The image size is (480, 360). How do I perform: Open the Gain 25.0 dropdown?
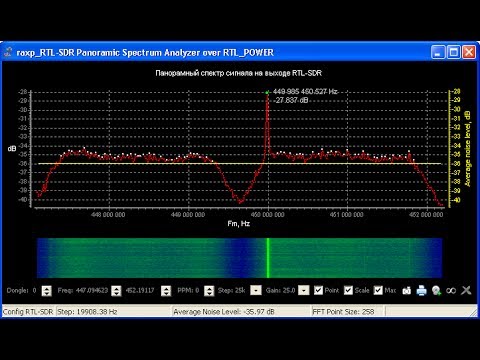tap(303, 290)
